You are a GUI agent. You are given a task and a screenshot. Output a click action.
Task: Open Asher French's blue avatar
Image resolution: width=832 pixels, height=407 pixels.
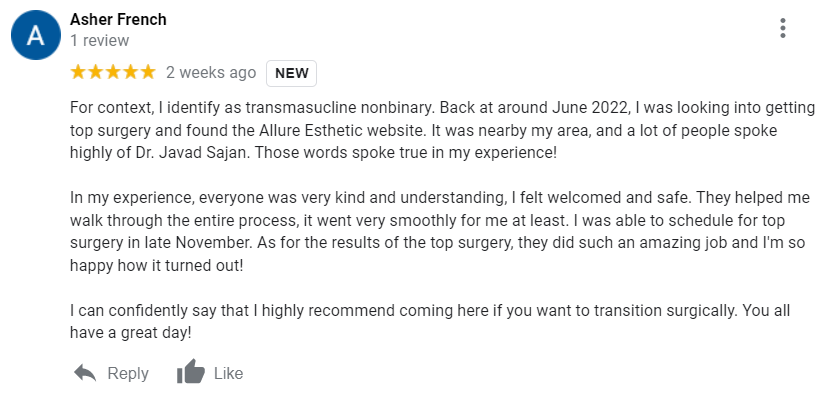pyautogui.click(x=36, y=35)
